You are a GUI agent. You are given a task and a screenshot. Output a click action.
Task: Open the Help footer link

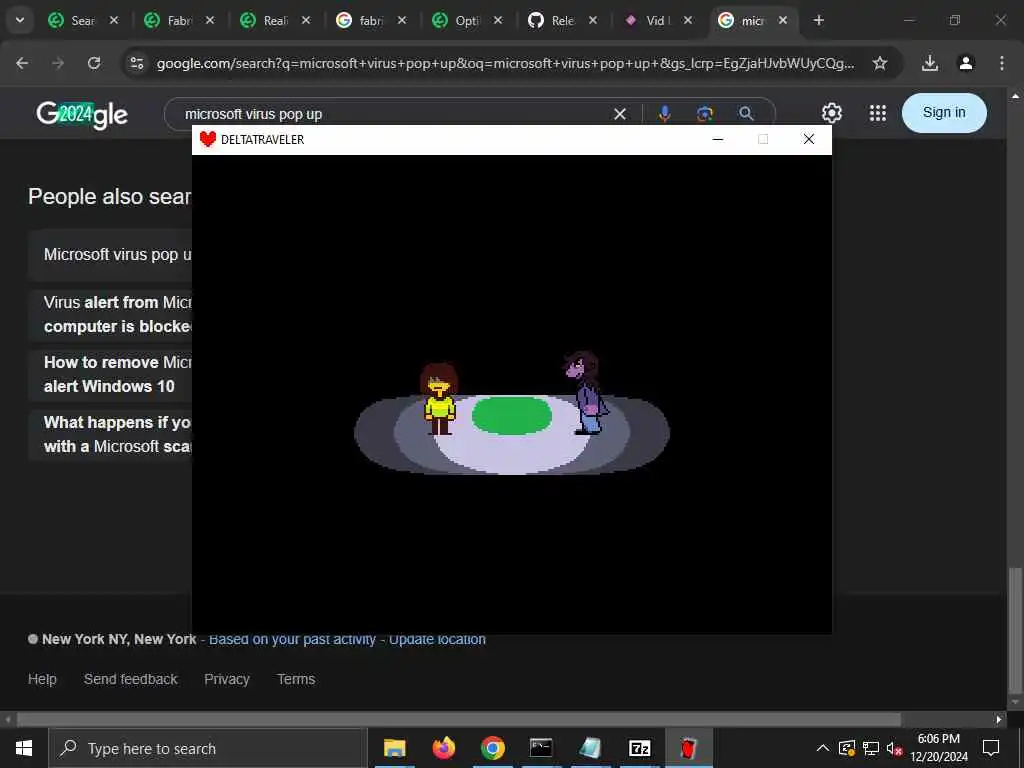(x=42, y=679)
